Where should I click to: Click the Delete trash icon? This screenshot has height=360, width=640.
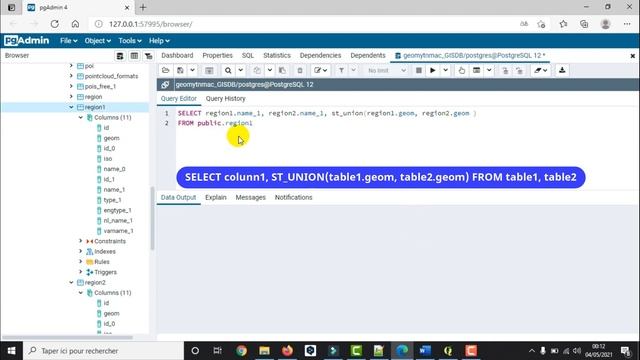click(300, 71)
